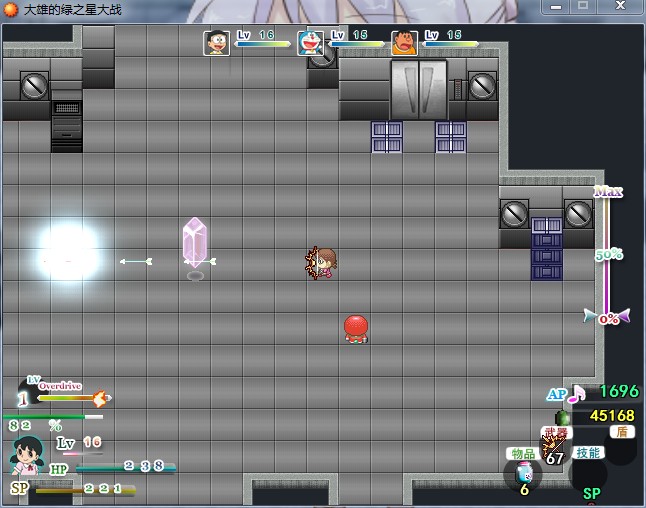
Task: Click Gian's Lv 15 label
Action: (x=443, y=35)
